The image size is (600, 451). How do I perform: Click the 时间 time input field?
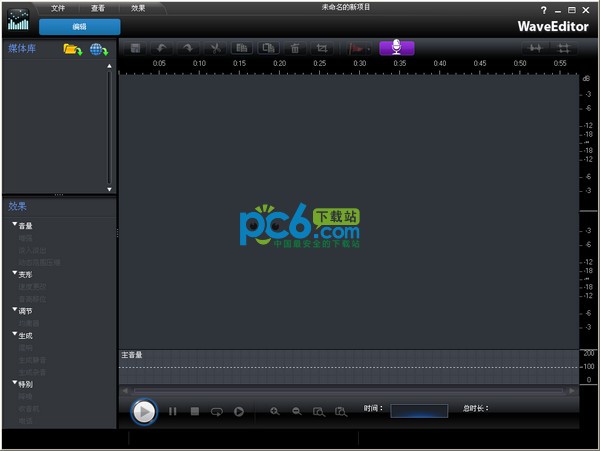click(419, 411)
